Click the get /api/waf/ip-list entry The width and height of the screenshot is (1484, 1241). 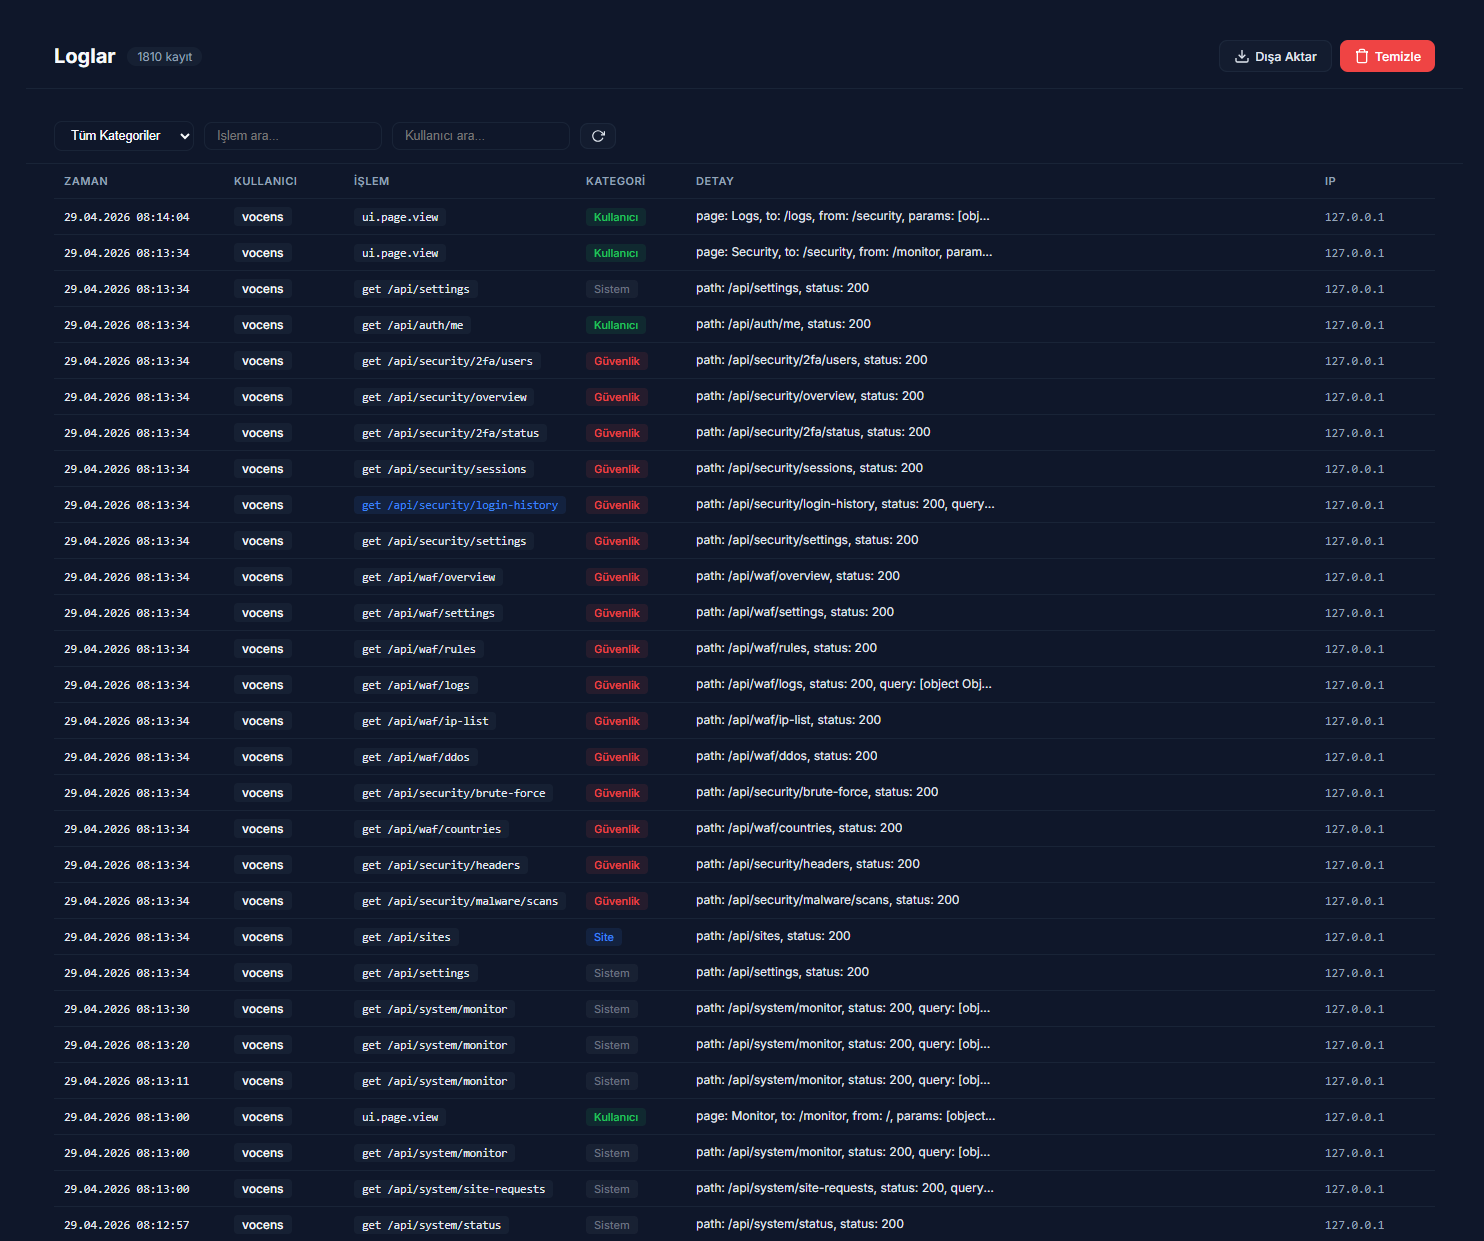425,721
